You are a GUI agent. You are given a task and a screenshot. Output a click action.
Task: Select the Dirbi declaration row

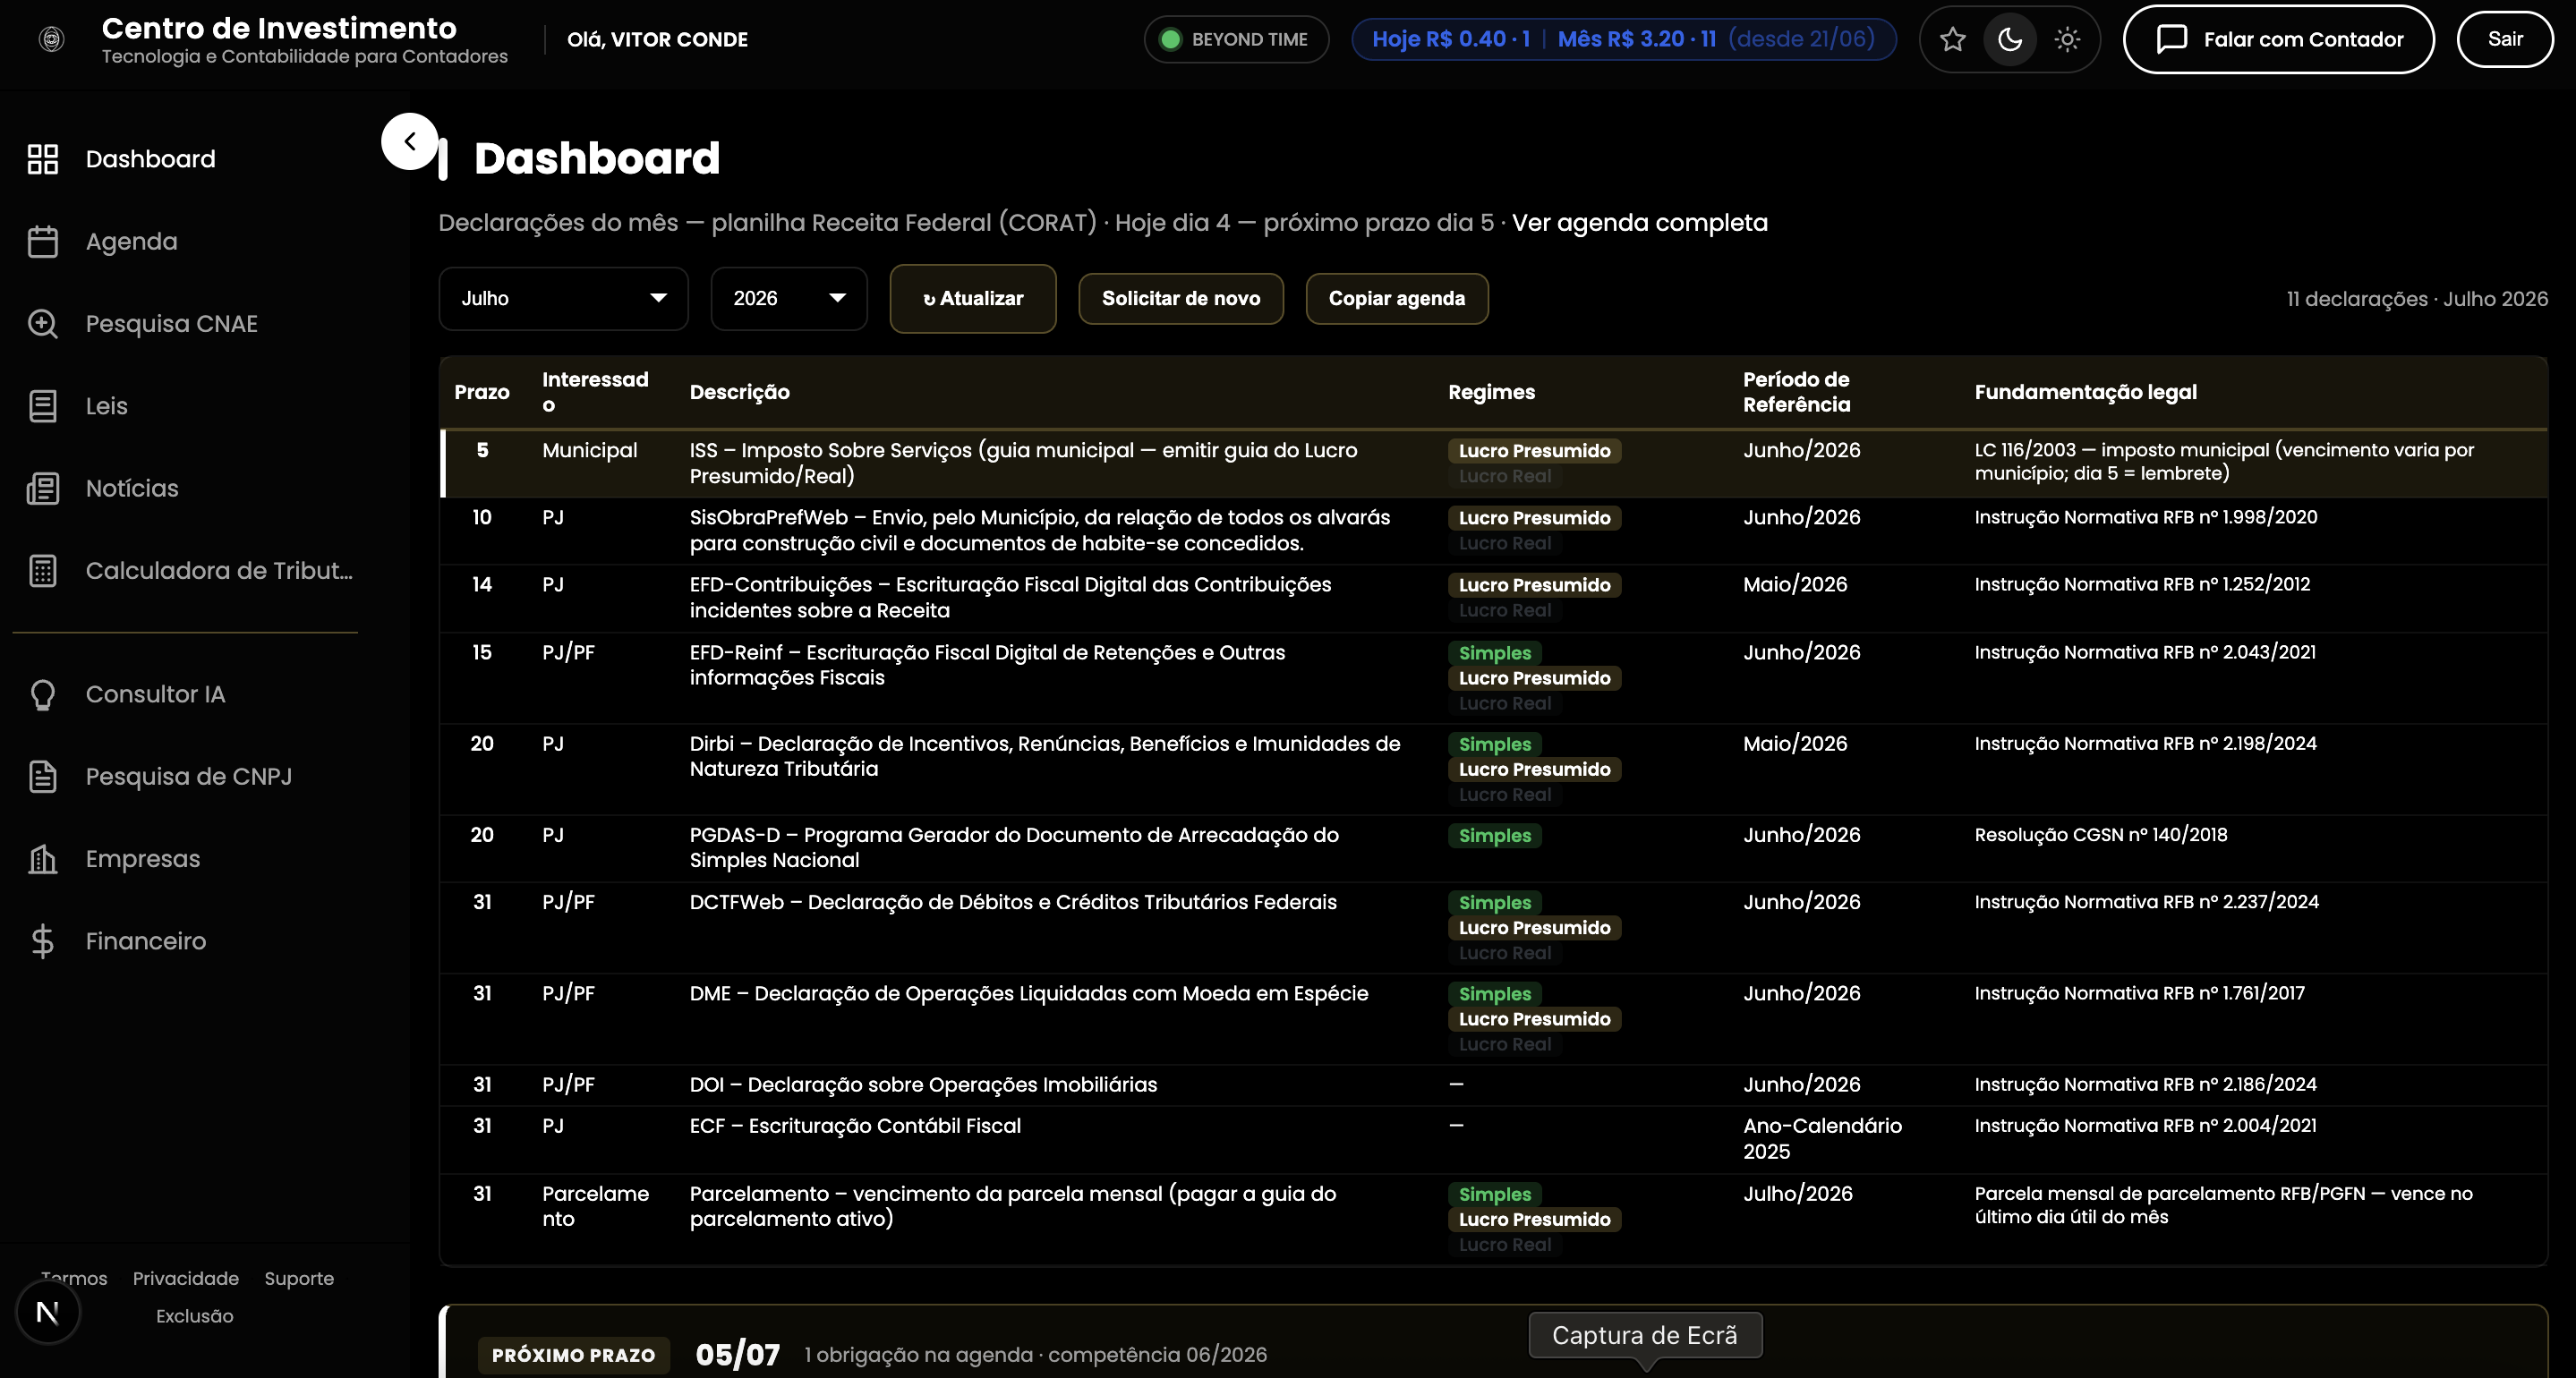click(1494, 769)
